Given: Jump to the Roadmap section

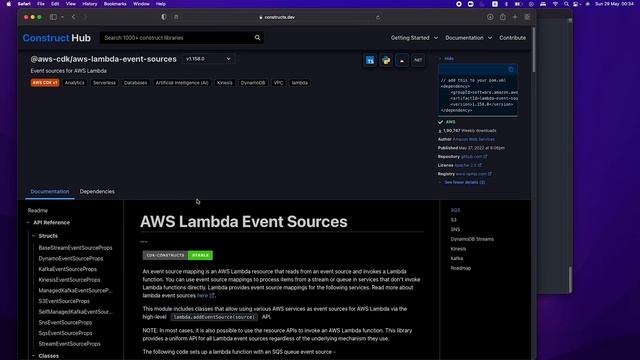Looking at the screenshot, I should tap(461, 268).
